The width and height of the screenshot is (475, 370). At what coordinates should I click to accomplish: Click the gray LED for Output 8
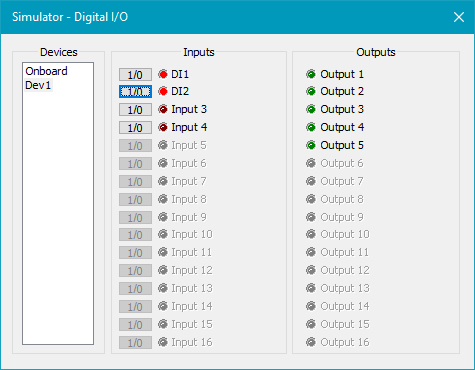[x=311, y=199]
